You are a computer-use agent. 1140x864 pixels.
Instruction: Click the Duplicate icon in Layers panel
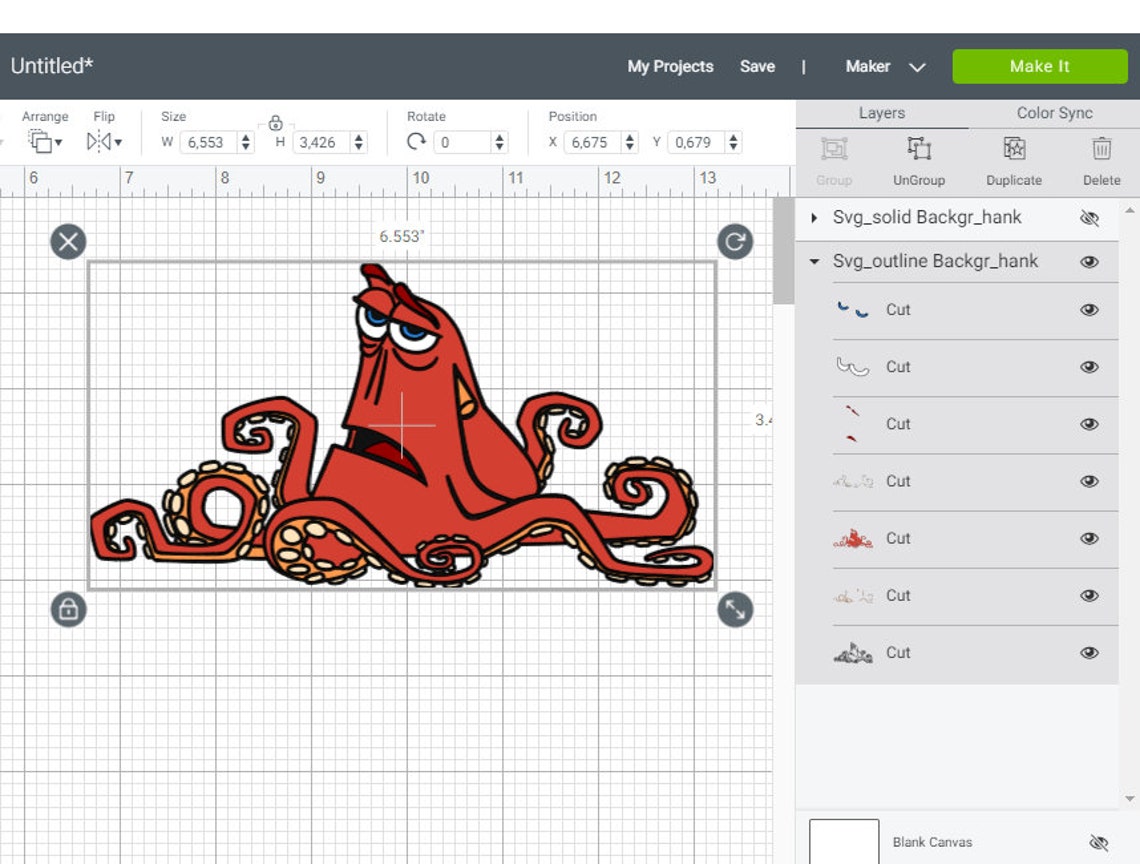click(x=1014, y=148)
